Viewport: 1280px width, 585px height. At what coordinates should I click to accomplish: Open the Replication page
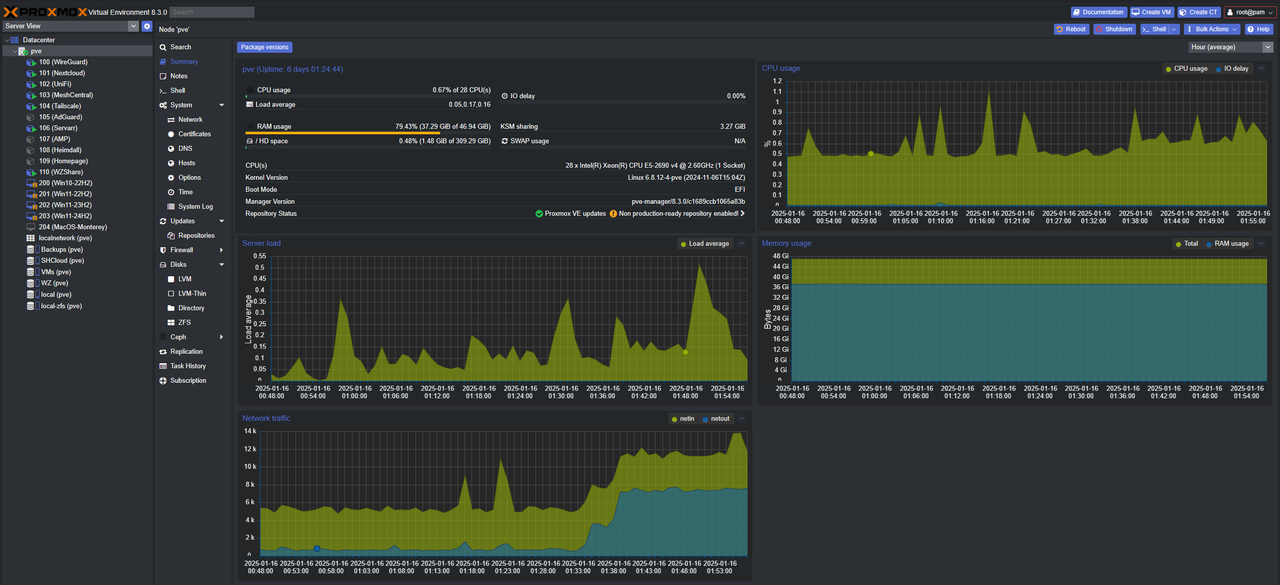(181, 351)
